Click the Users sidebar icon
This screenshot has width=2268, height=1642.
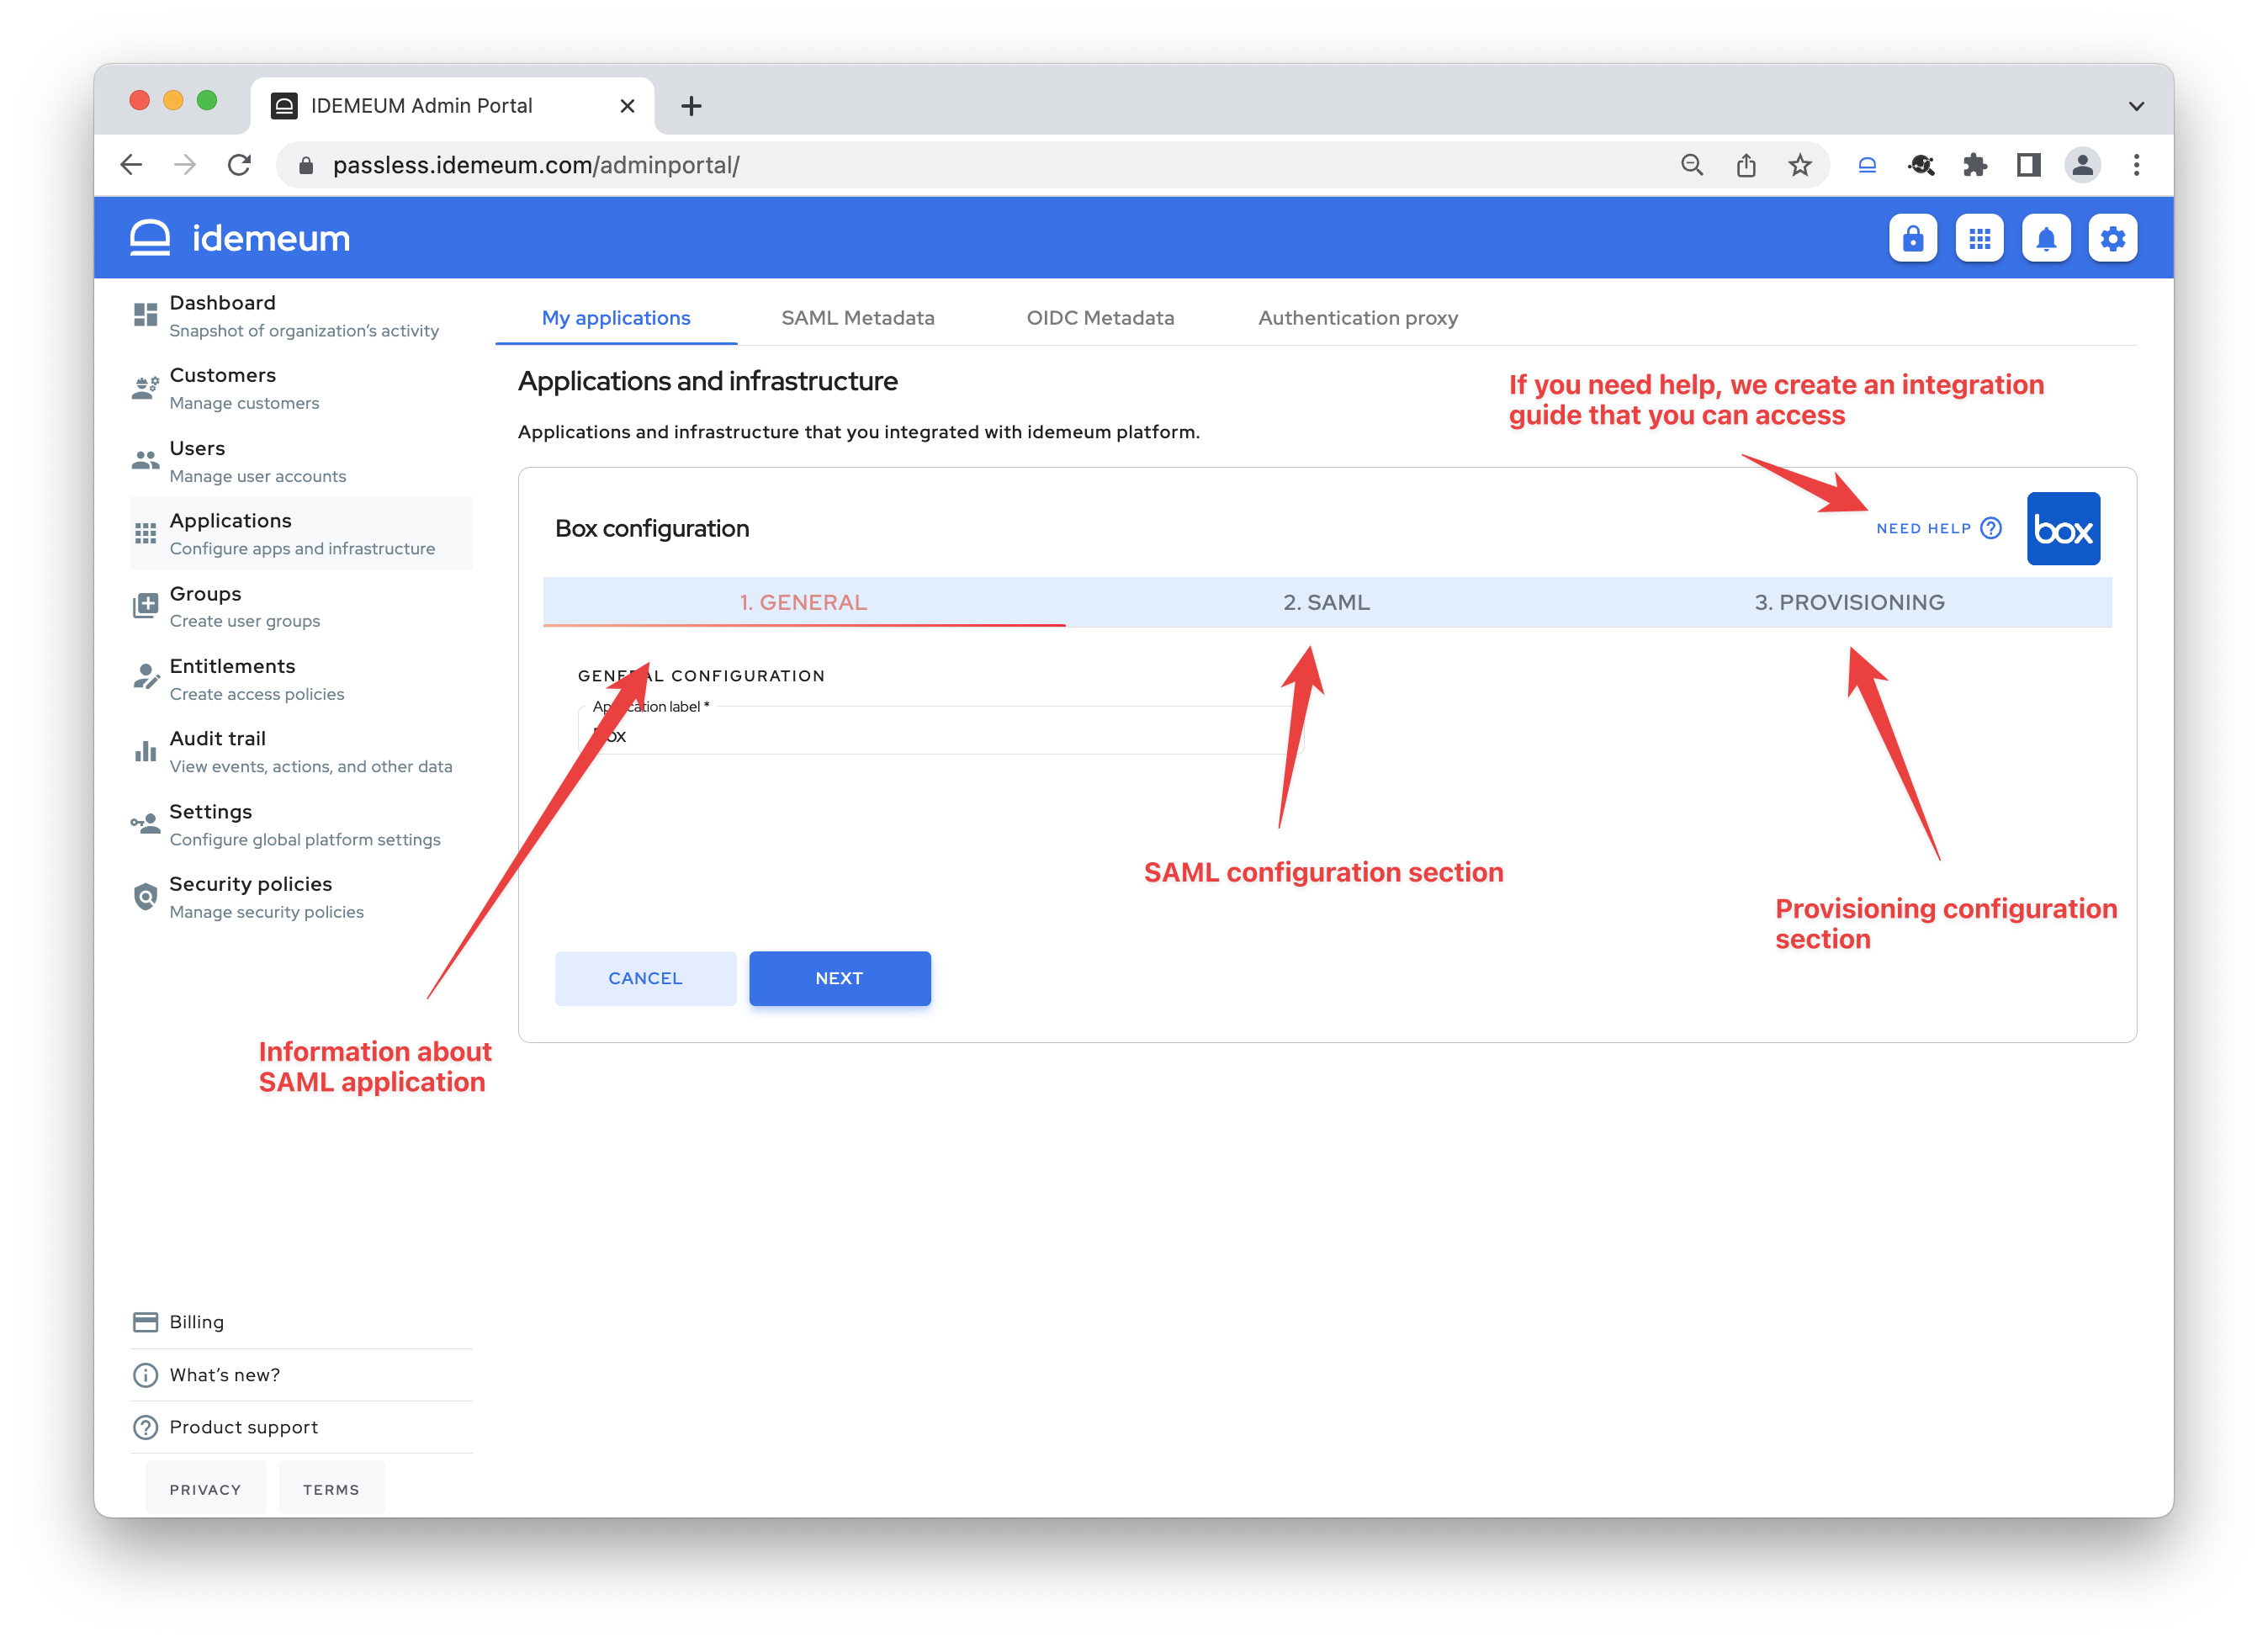tap(146, 460)
